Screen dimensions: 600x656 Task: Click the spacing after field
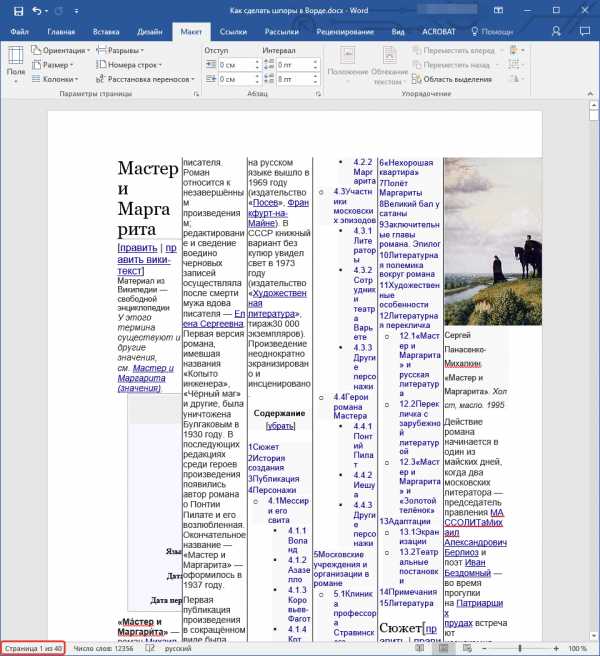[x=294, y=79]
